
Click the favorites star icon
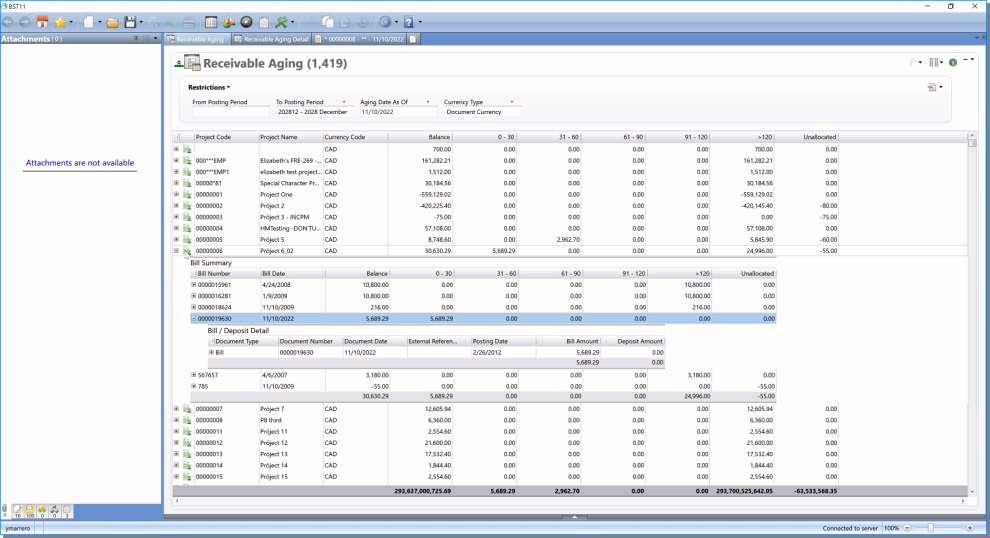click(x=60, y=21)
